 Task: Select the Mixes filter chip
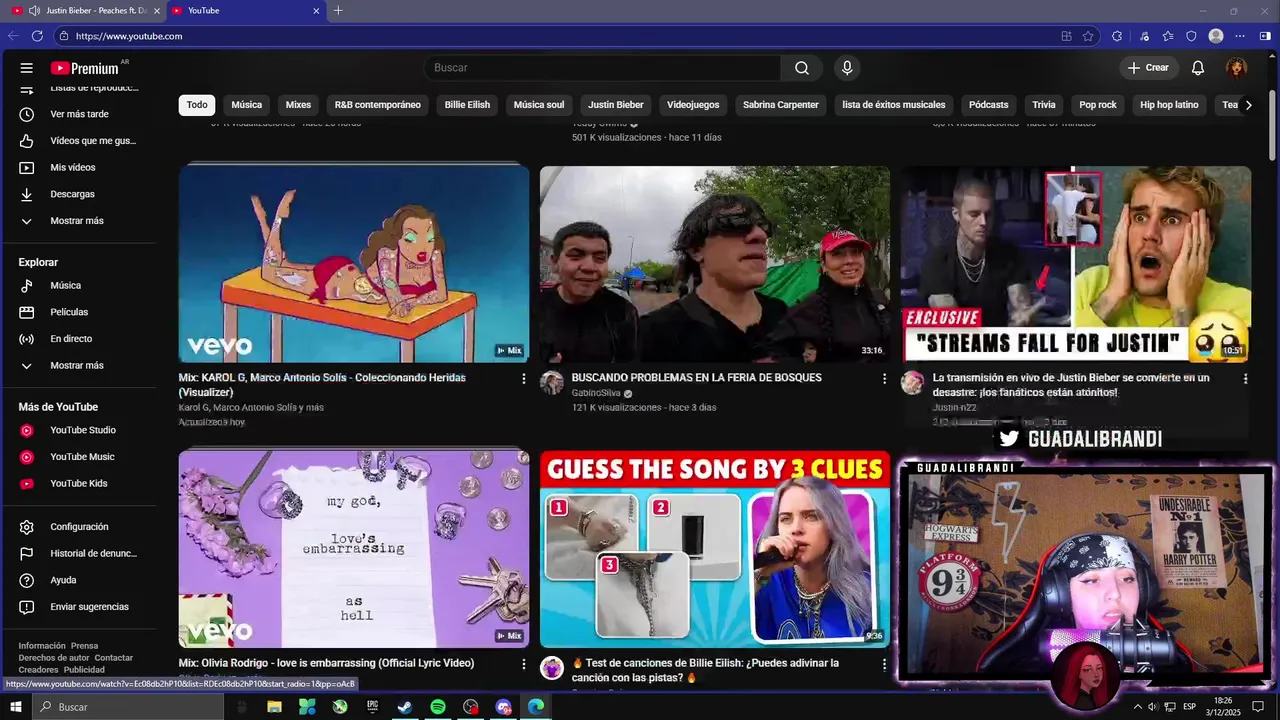tap(298, 105)
